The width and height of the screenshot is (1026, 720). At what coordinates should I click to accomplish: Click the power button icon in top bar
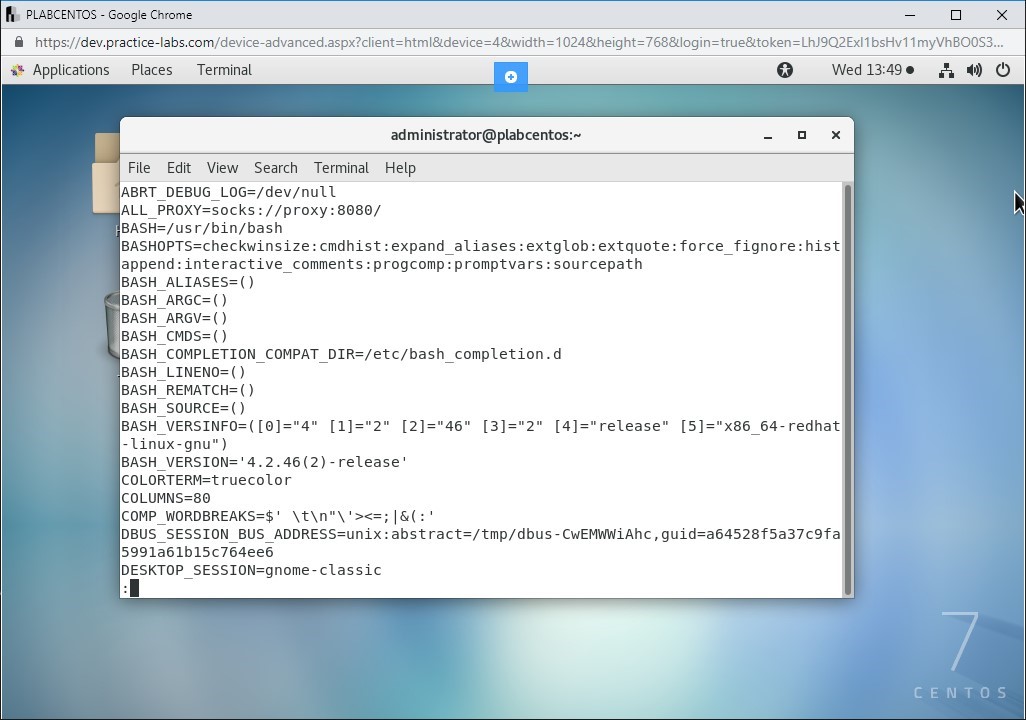tap(1001, 70)
